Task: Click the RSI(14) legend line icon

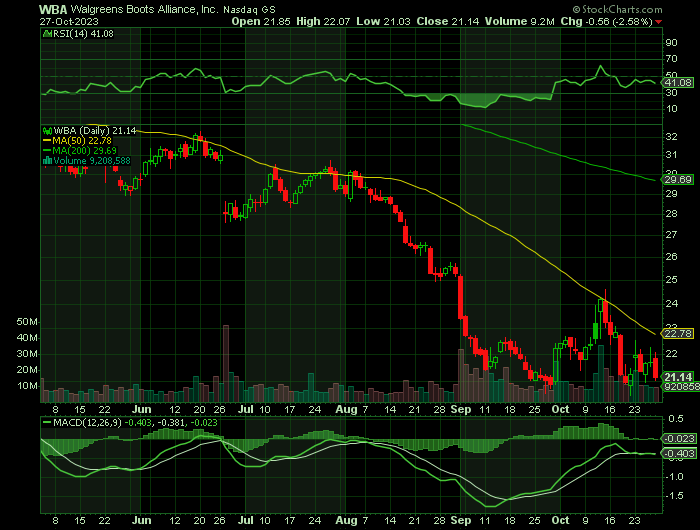Action: [x=47, y=33]
